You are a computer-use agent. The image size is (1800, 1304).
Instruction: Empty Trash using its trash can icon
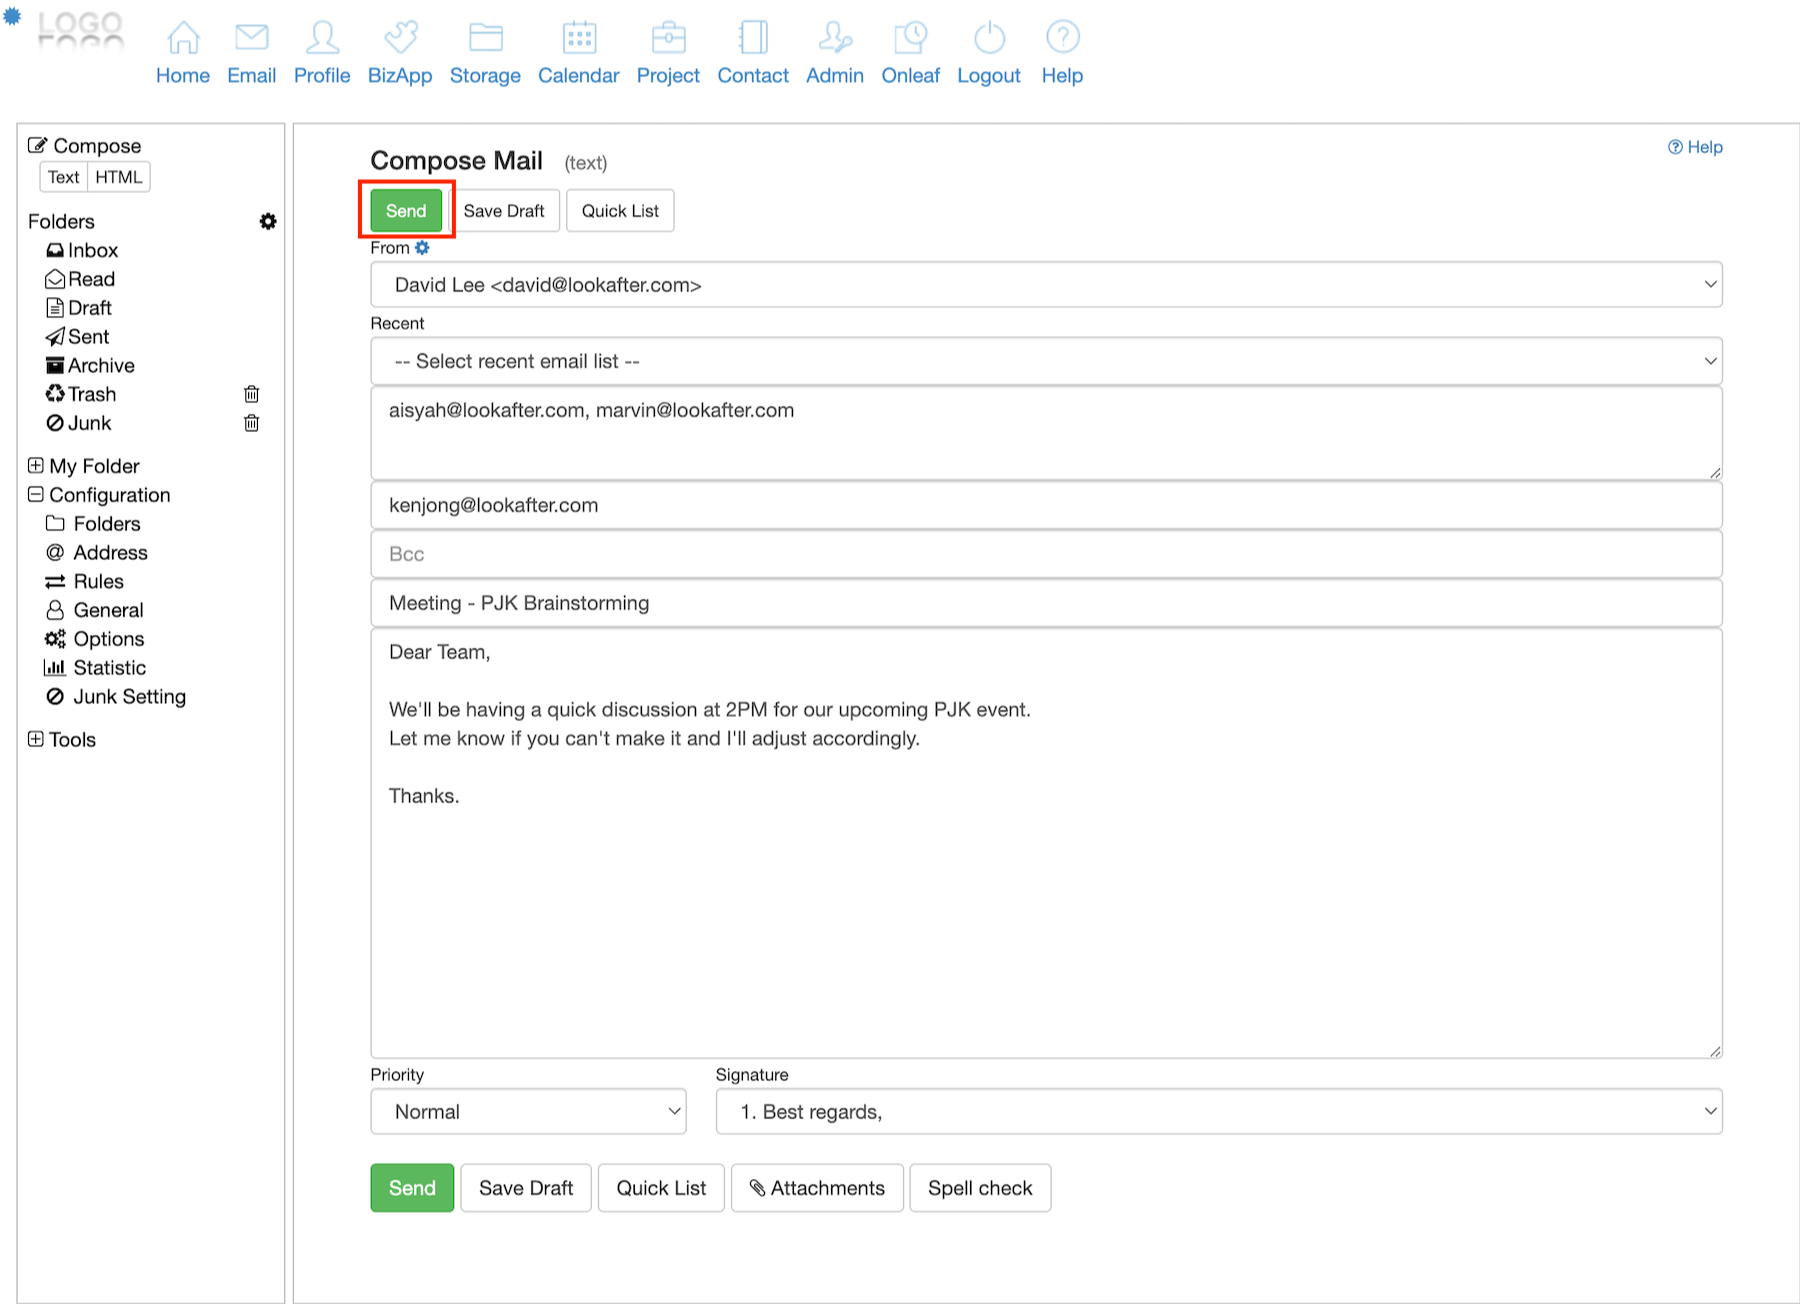tap(252, 394)
